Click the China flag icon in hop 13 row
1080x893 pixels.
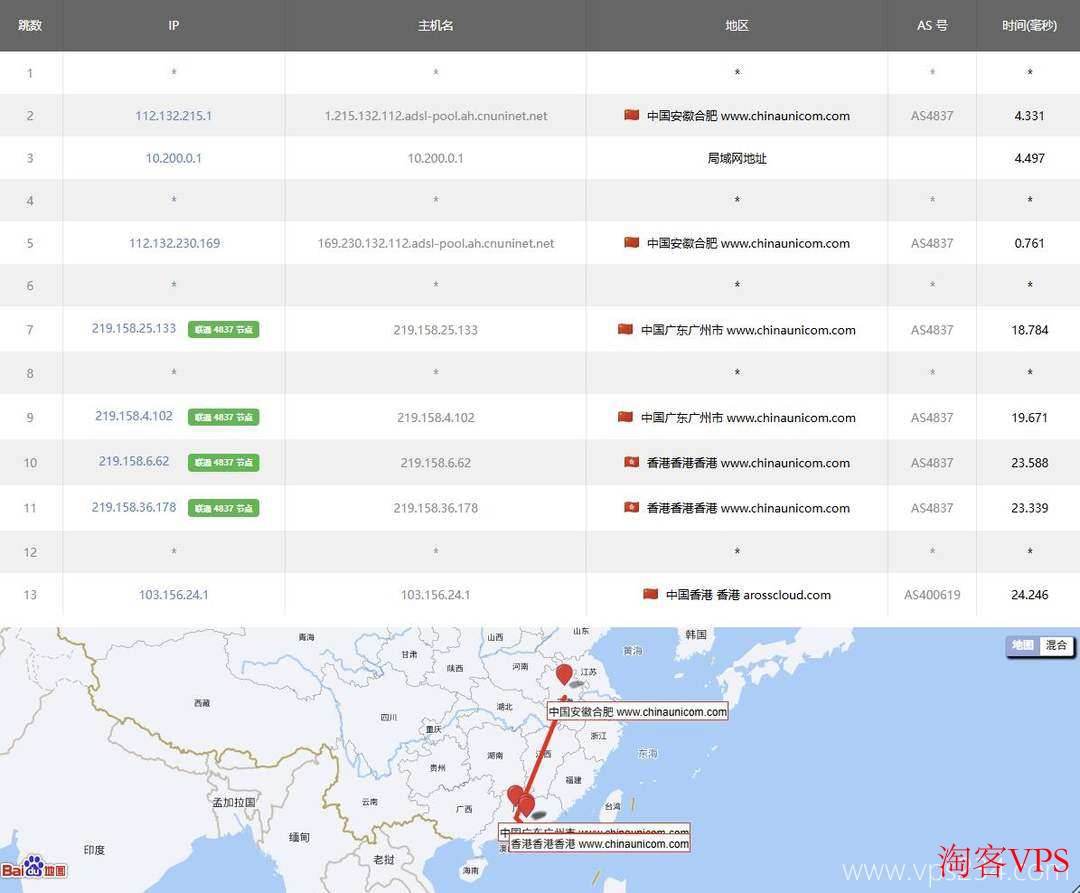click(x=650, y=593)
